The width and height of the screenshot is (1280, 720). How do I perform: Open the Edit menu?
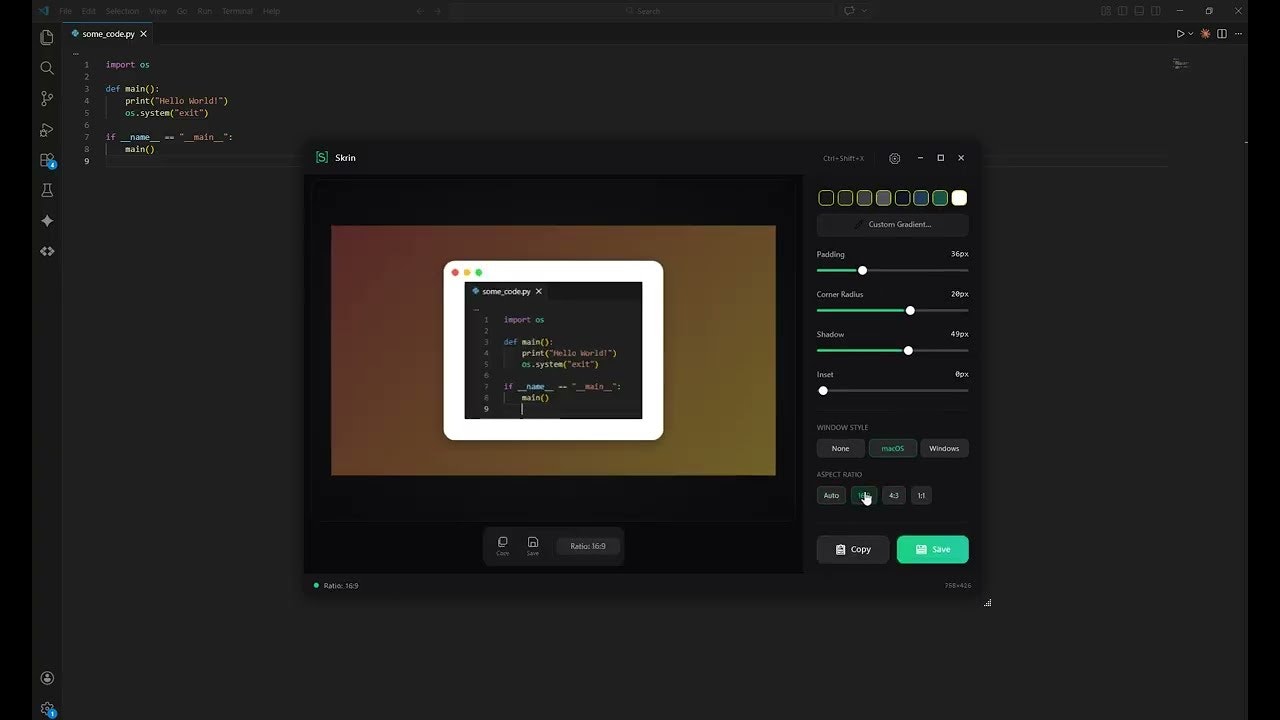(89, 11)
